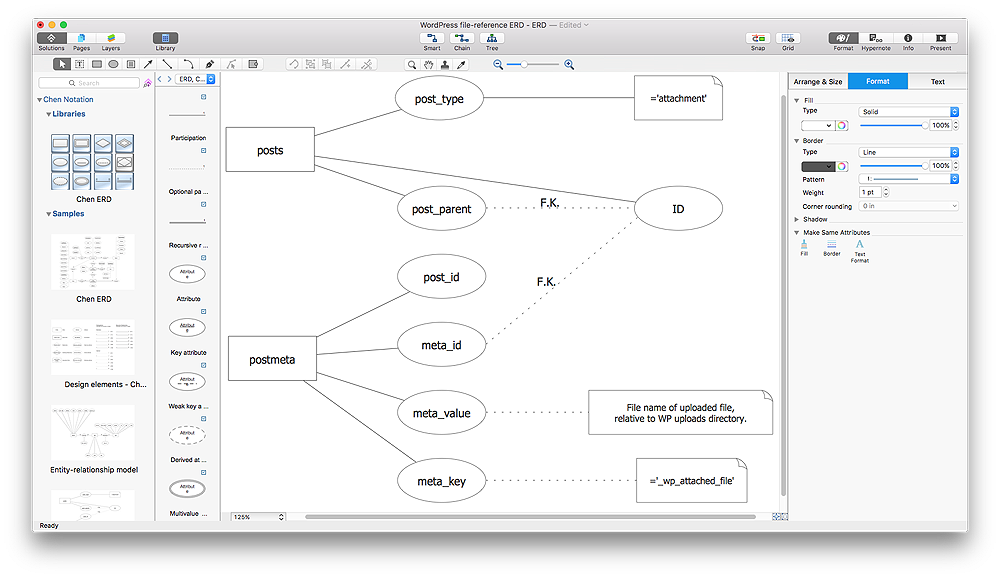Open the fill color wheel picker

[x=842, y=126]
